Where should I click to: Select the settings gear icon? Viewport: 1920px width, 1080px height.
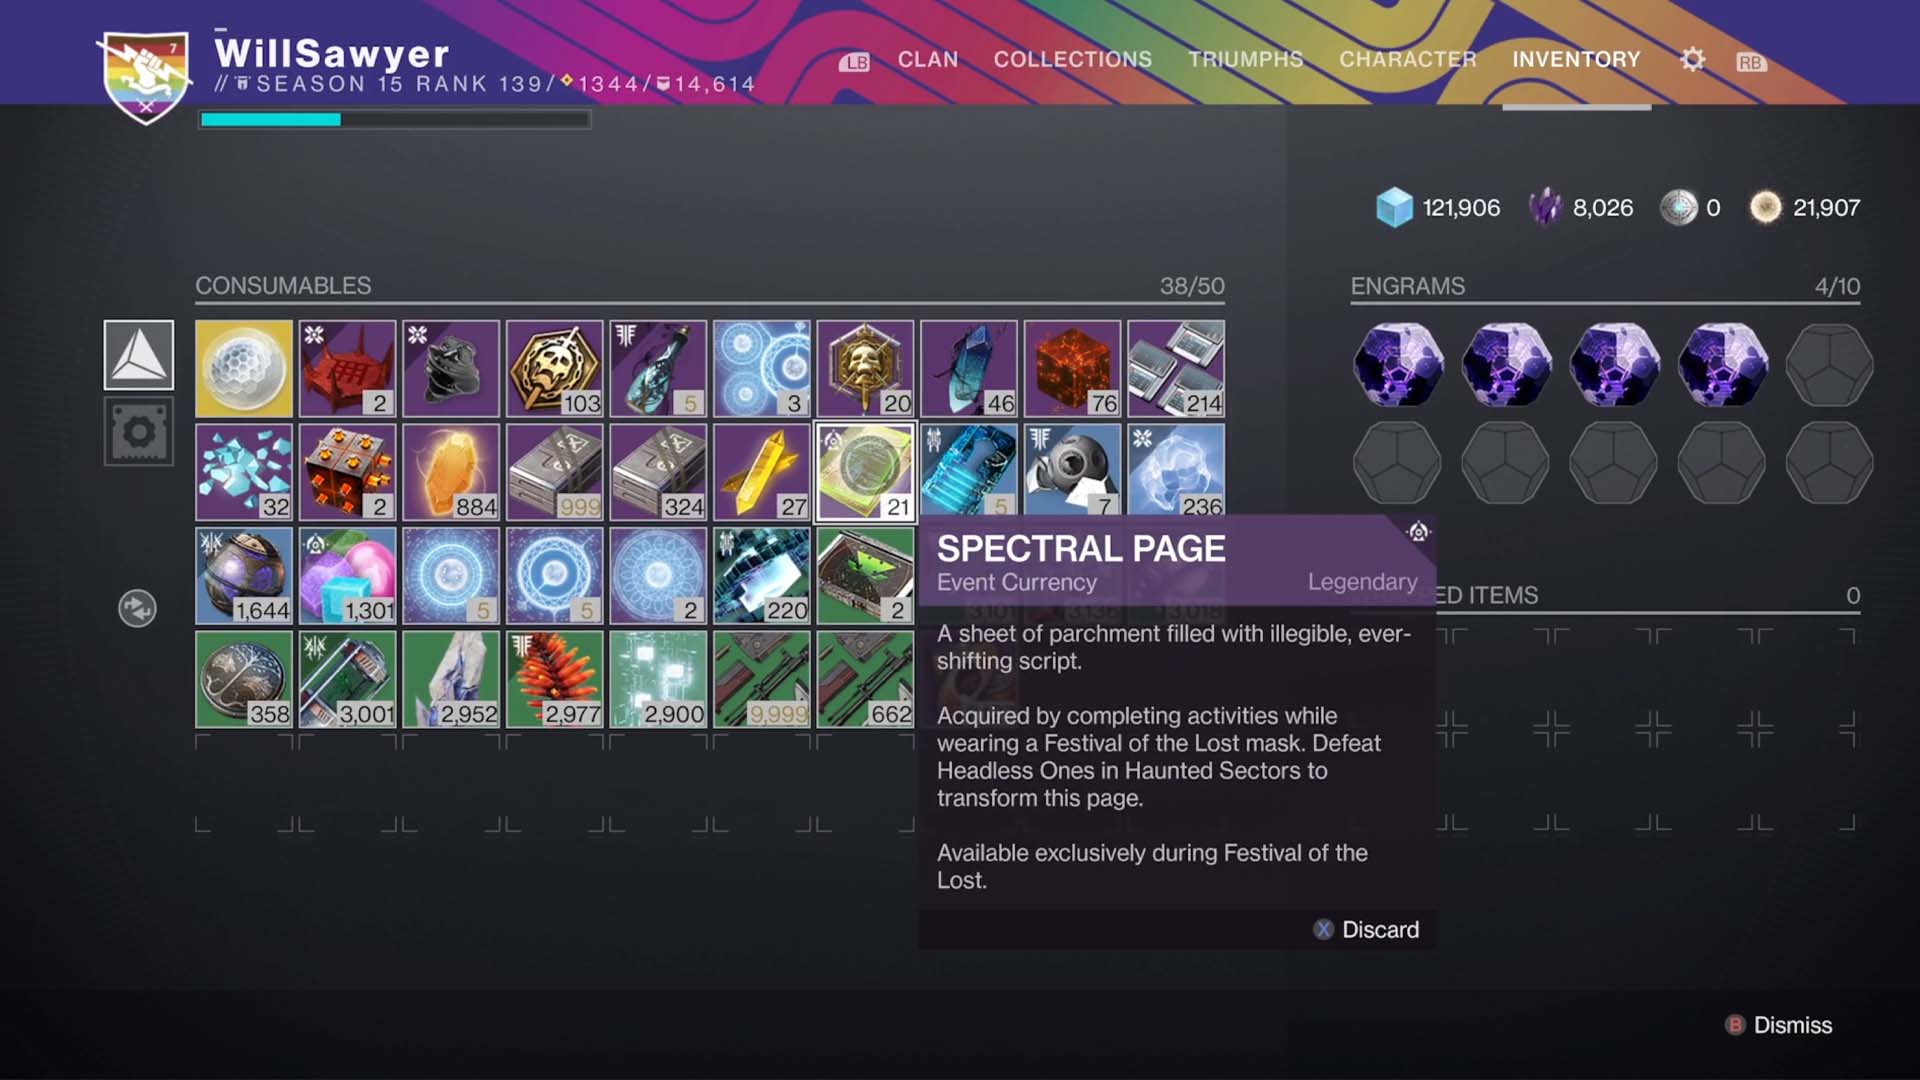pyautogui.click(x=1692, y=59)
